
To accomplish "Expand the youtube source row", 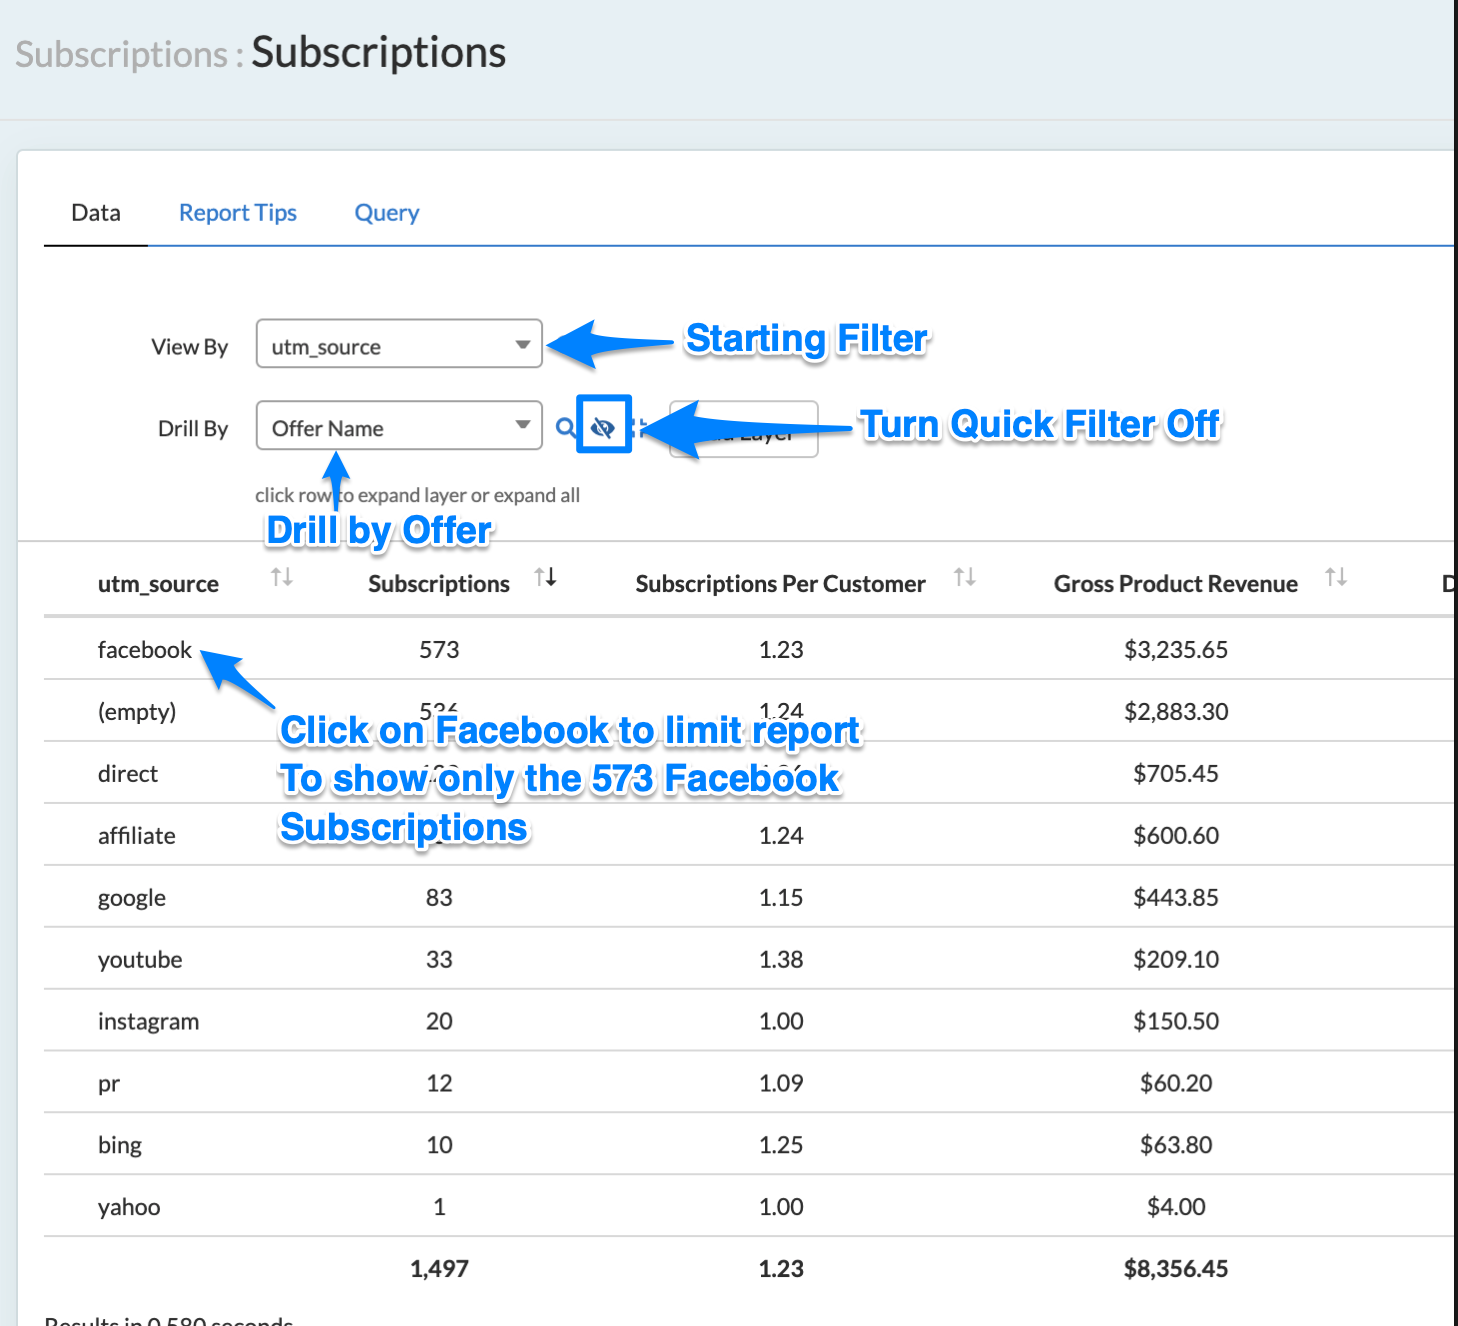I will pyautogui.click(x=140, y=960).
